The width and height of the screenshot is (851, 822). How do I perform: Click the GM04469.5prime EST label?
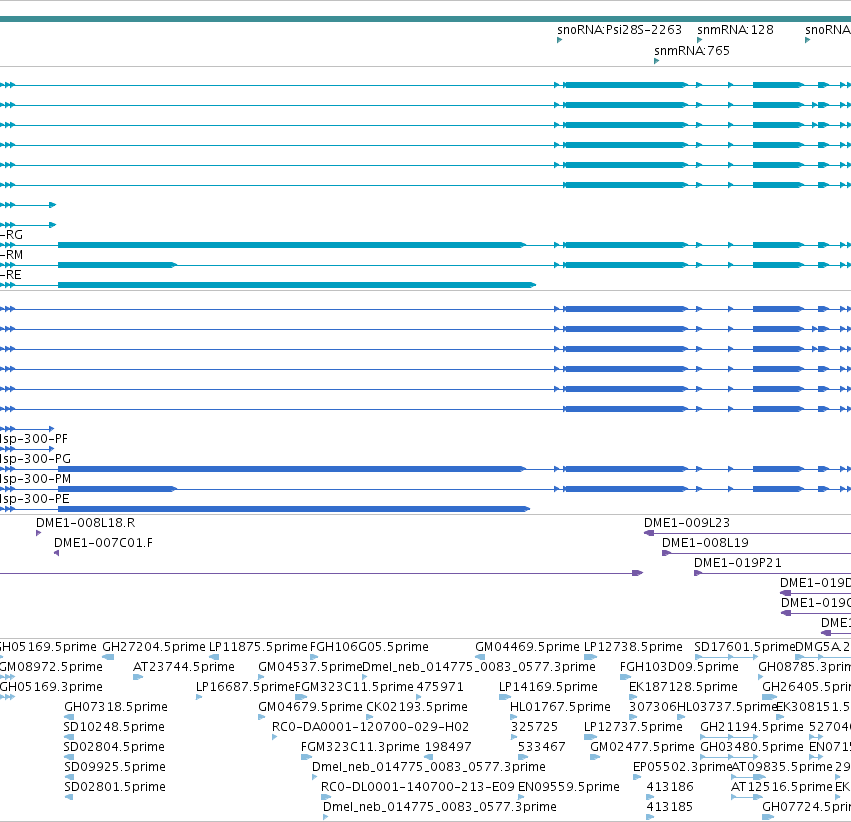[528, 647]
